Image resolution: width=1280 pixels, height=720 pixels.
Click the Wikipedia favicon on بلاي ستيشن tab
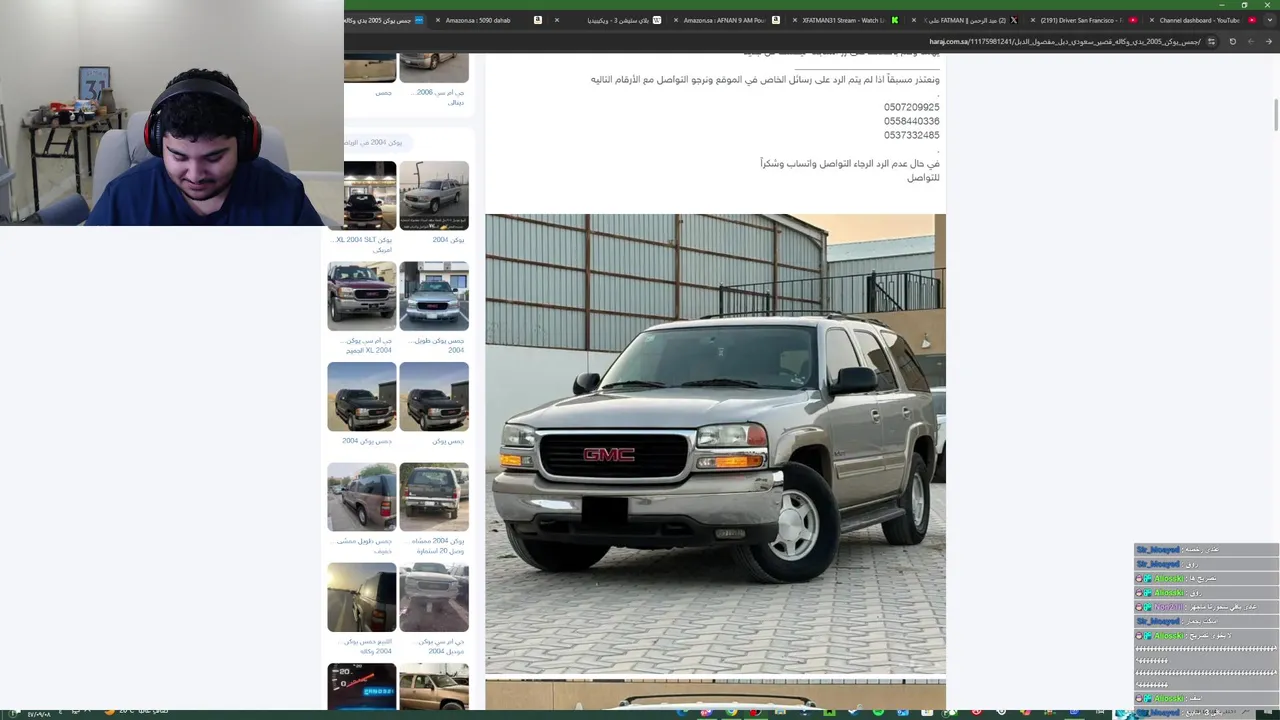(x=657, y=20)
